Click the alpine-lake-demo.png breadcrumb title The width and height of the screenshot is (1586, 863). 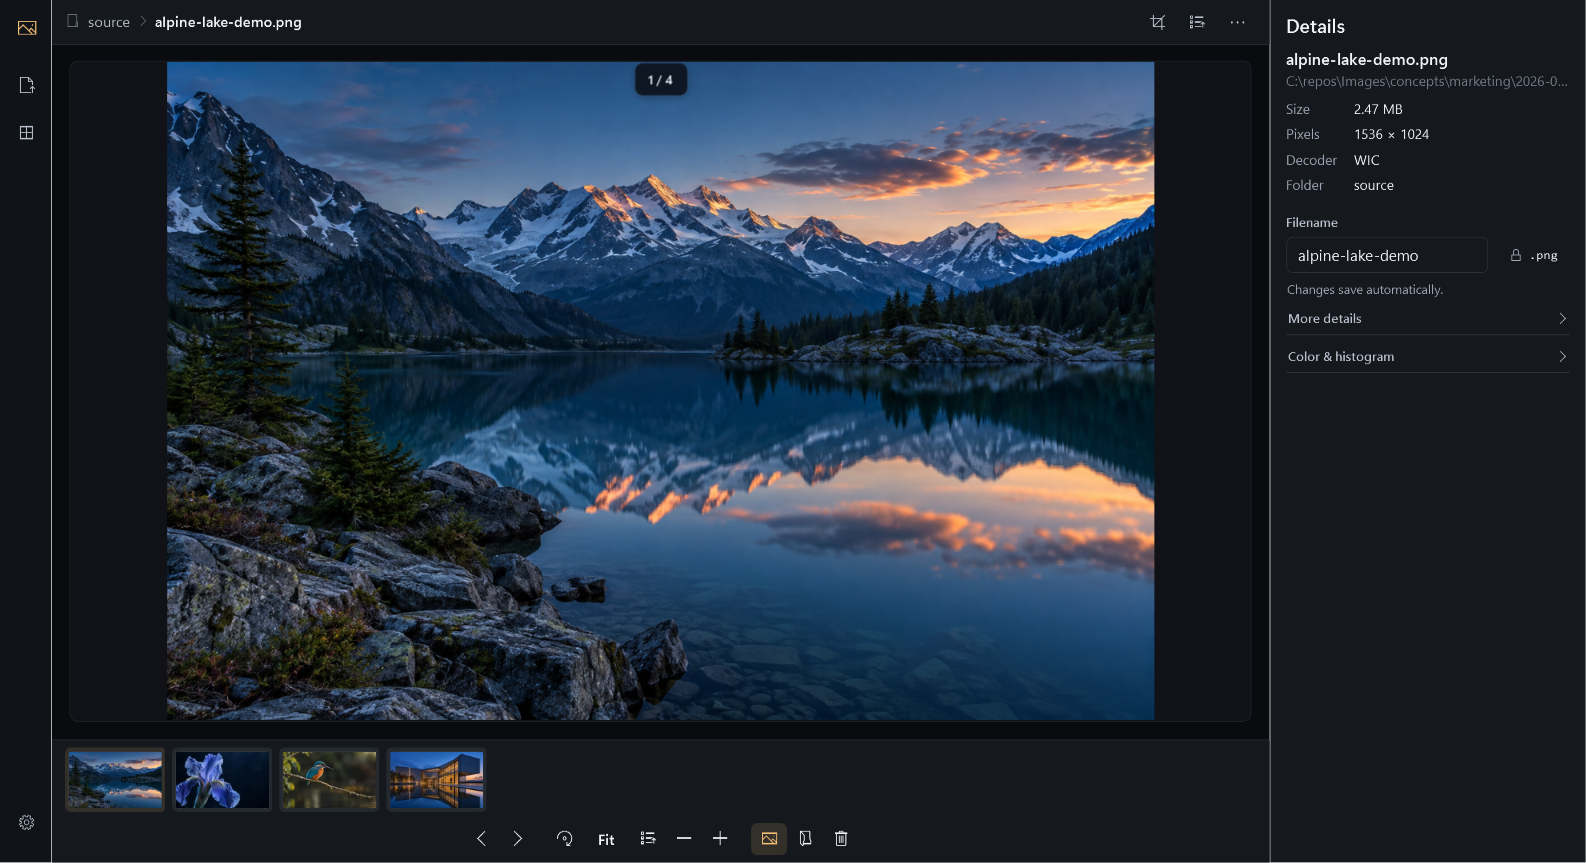[228, 22]
